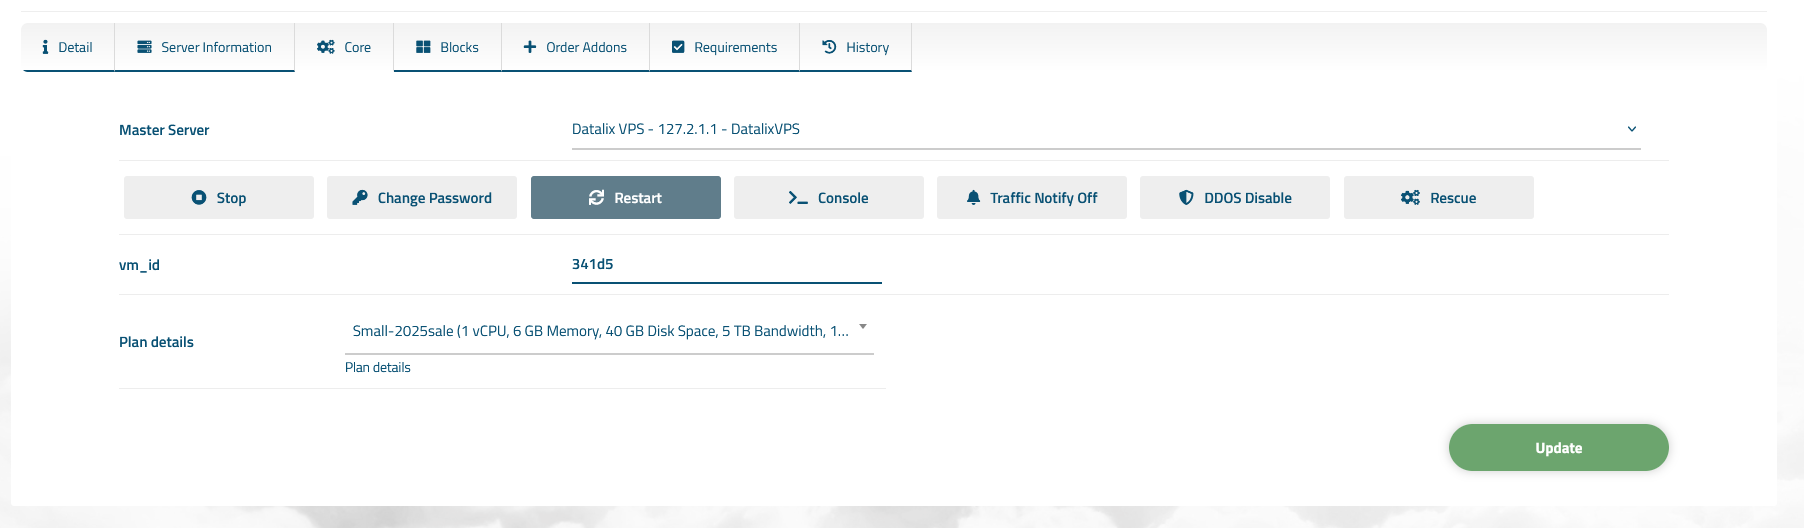Click the bell icon on Traffic Notify
Viewport: 1804px width, 528px height.
coord(973,198)
